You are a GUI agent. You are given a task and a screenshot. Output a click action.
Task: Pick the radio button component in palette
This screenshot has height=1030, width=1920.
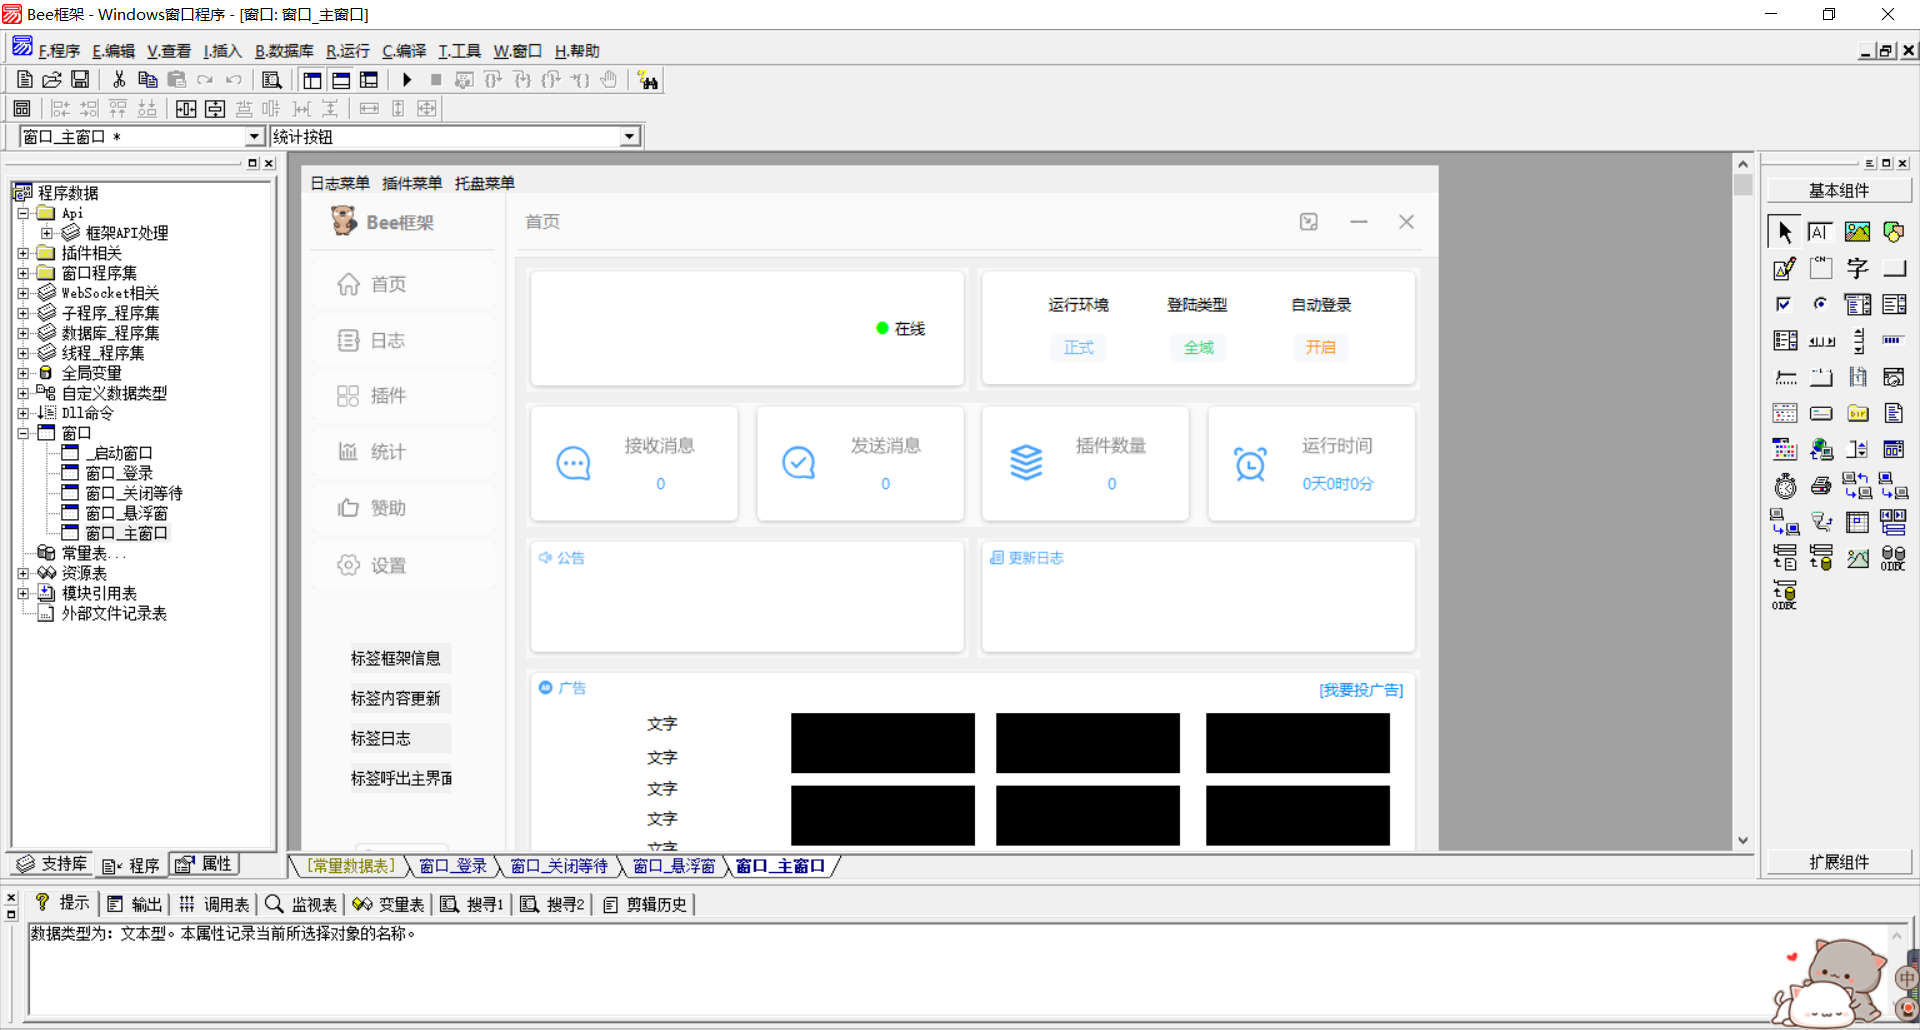[x=1820, y=304]
